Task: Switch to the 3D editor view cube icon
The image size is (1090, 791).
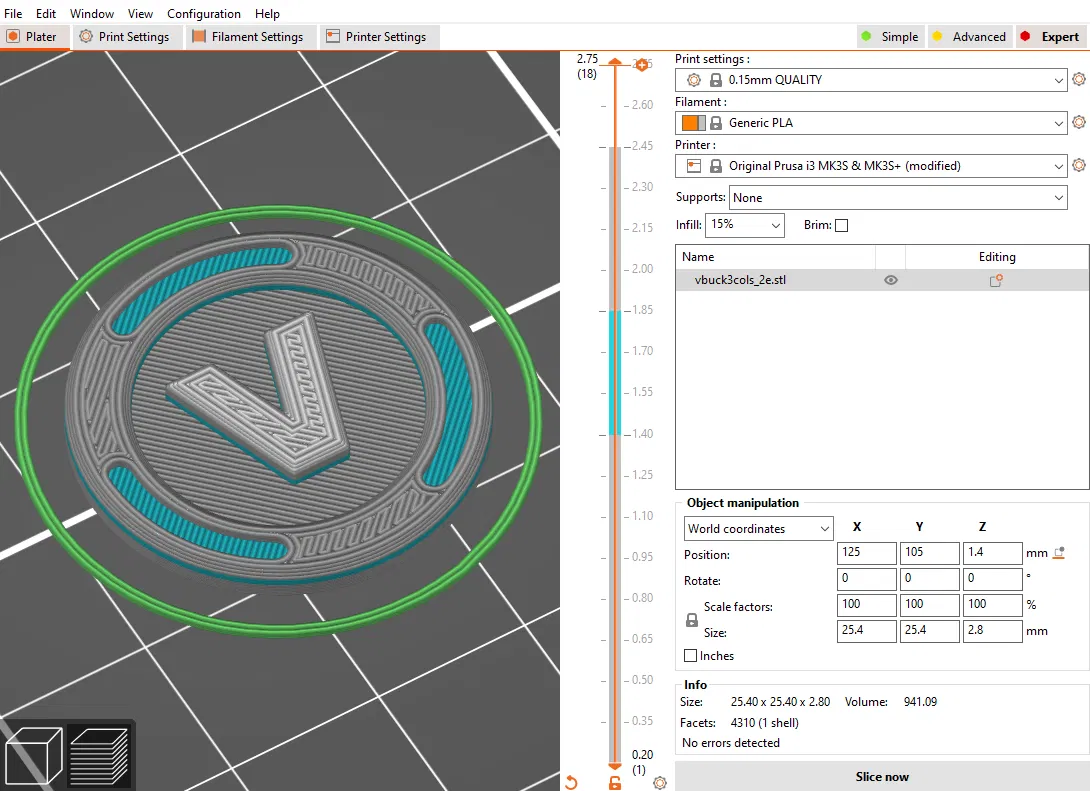Action: (x=33, y=755)
